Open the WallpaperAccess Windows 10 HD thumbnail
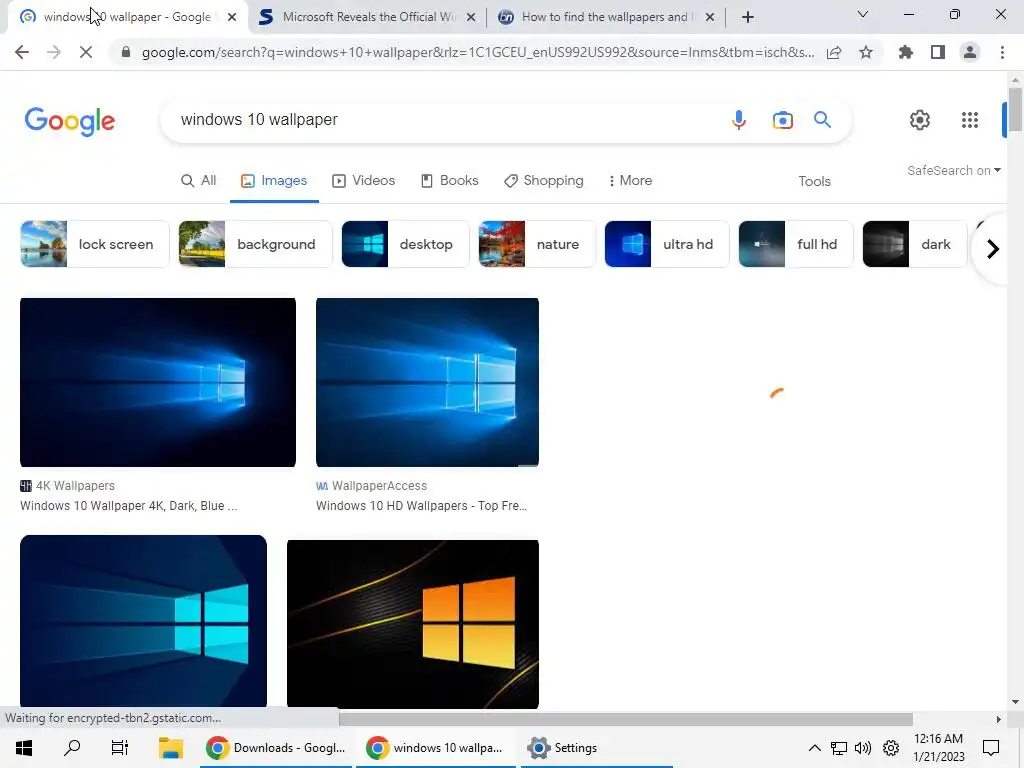The image size is (1024, 768). pyautogui.click(x=427, y=383)
